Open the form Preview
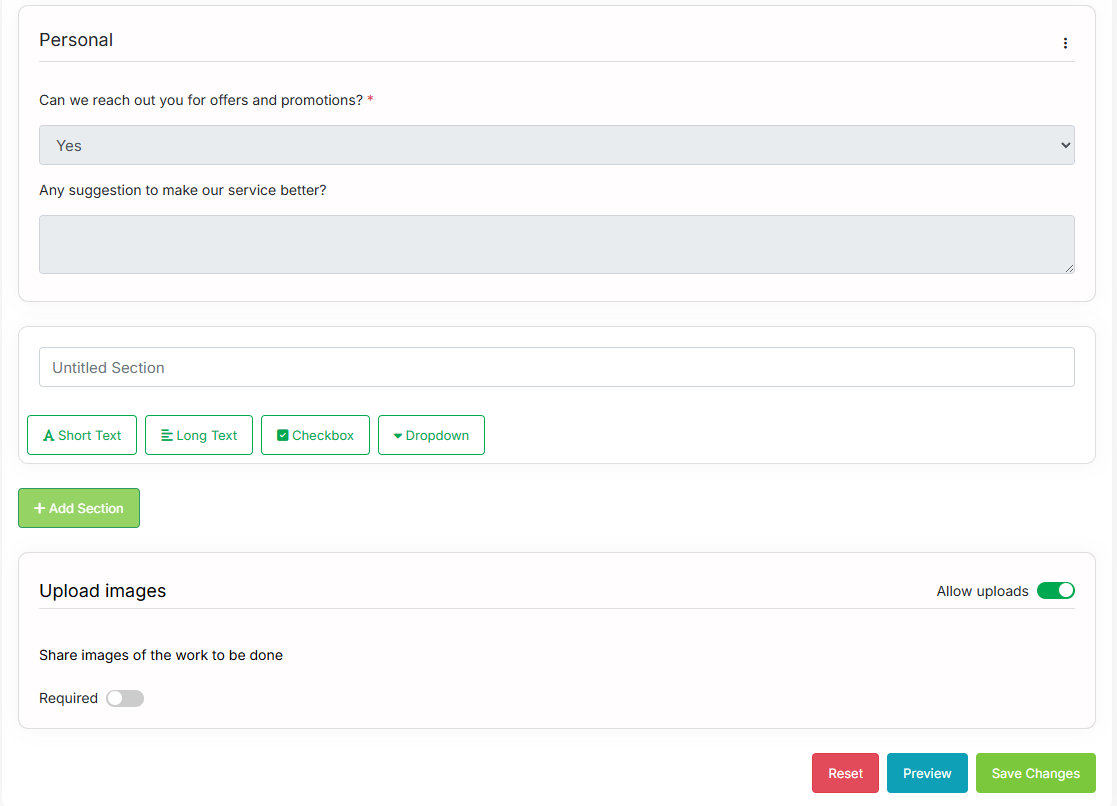1117x806 pixels. 926,773
